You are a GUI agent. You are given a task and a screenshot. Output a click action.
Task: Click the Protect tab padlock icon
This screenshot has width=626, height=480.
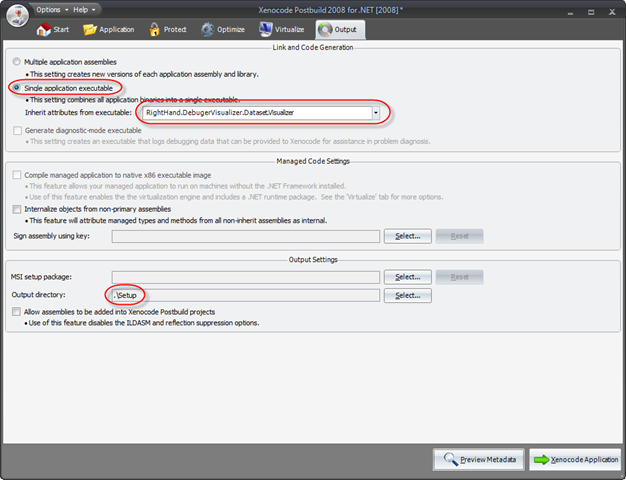pos(155,29)
